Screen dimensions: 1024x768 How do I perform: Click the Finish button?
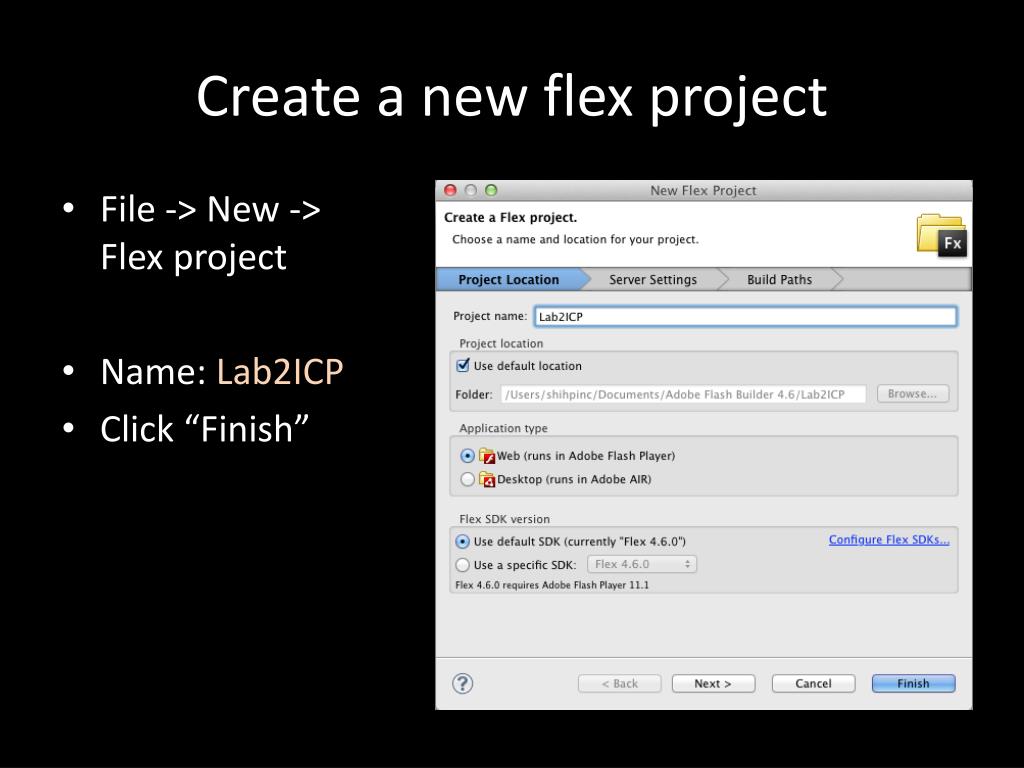pyautogui.click(x=913, y=683)
